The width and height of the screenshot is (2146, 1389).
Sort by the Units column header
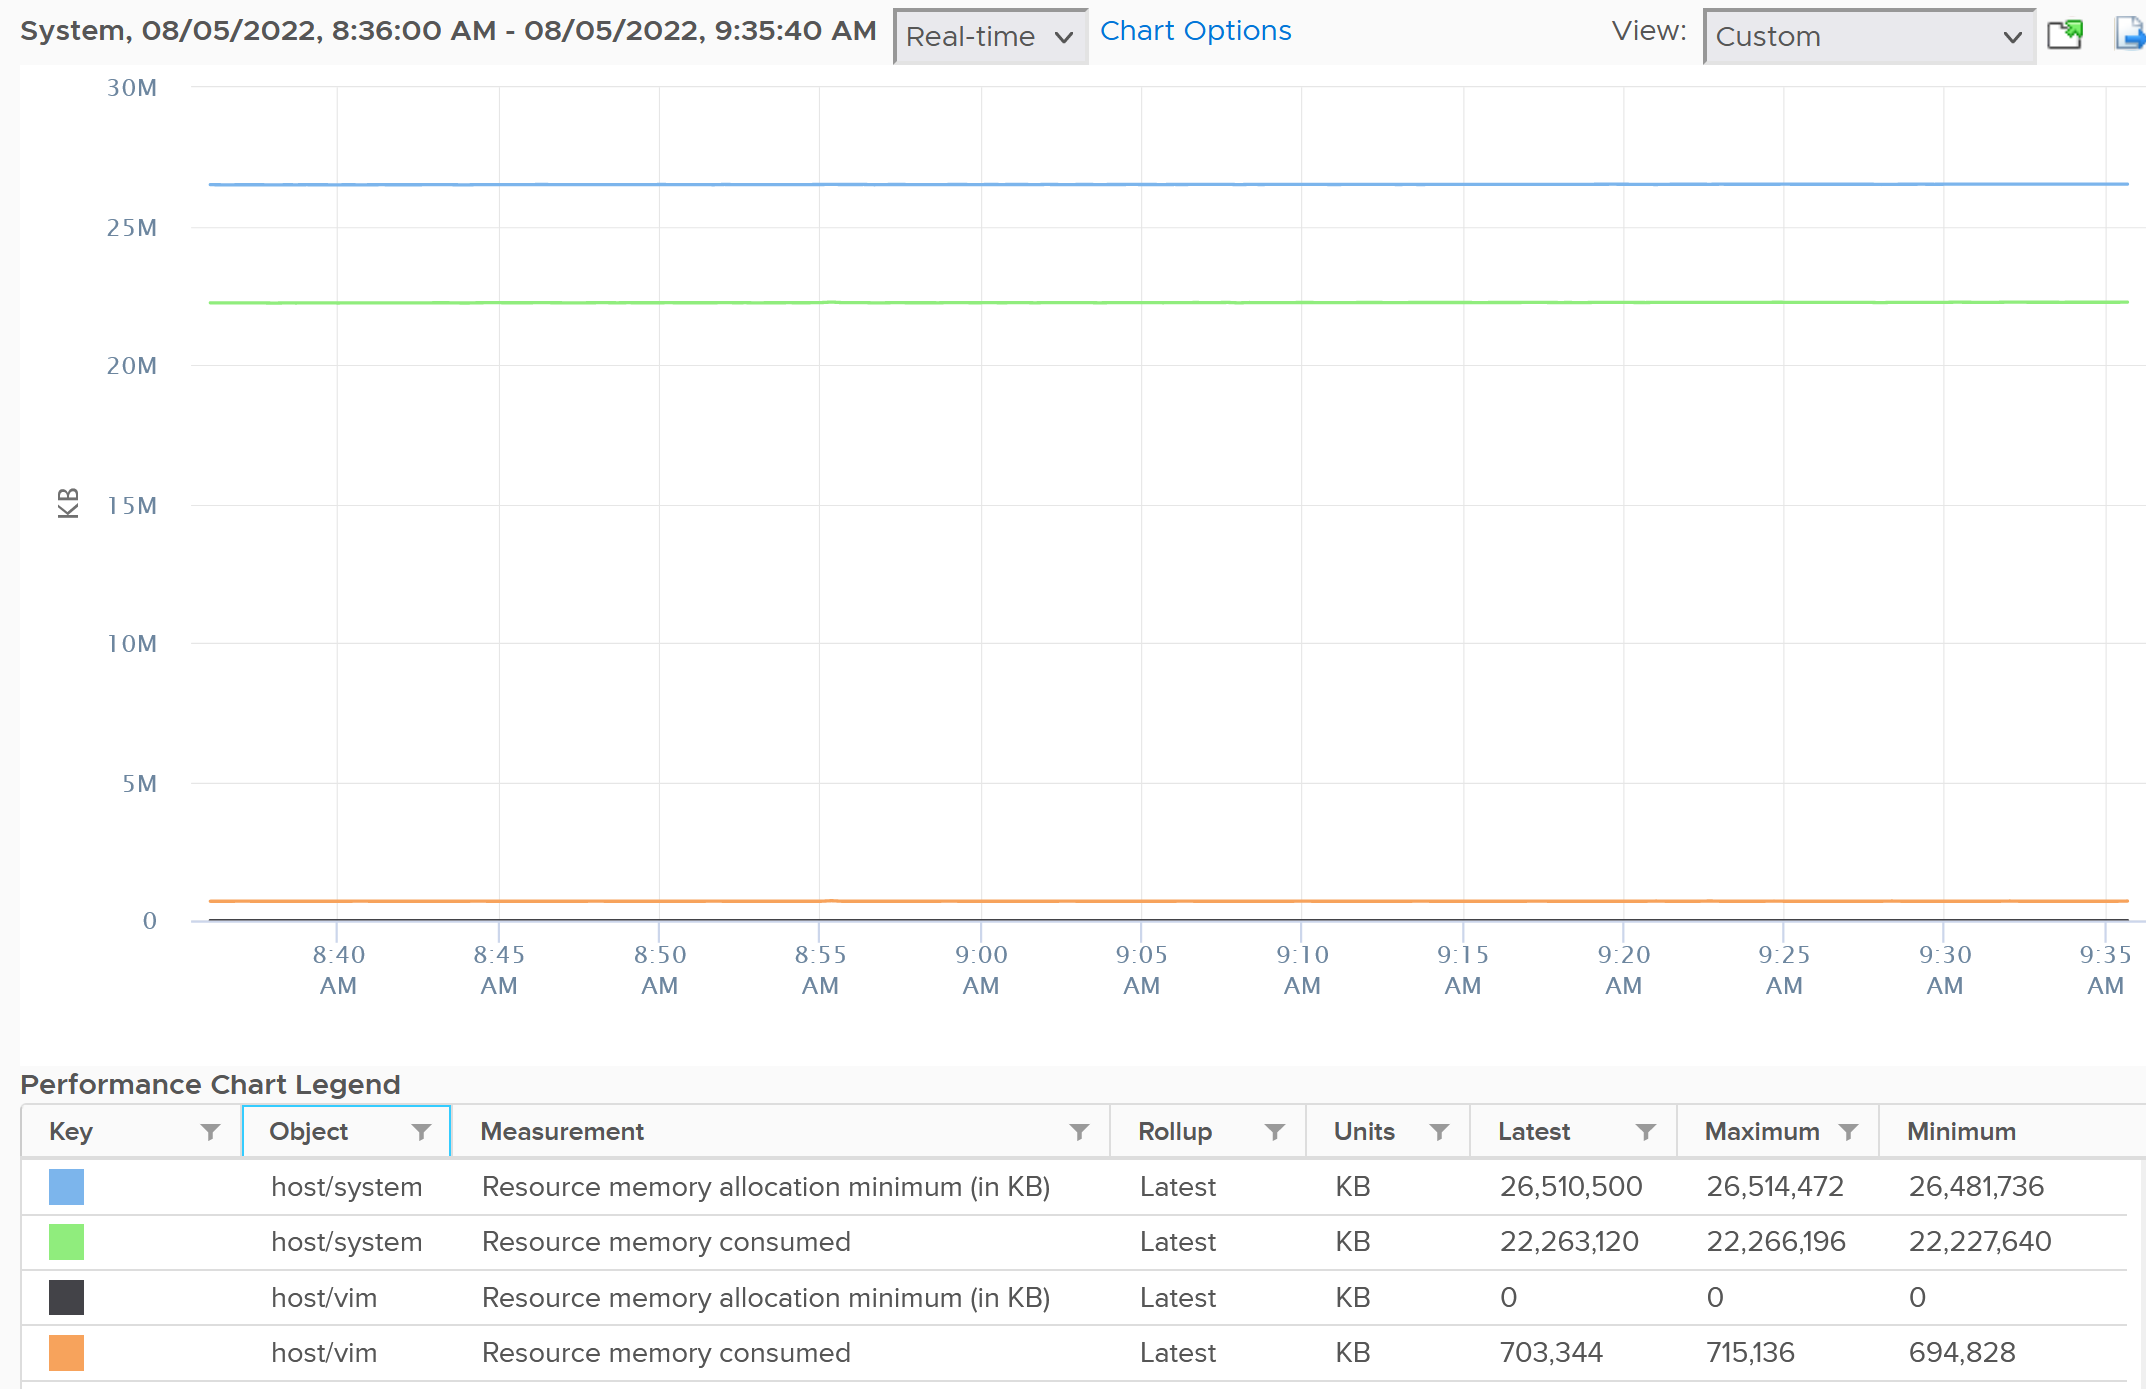pos(1364,1132)
